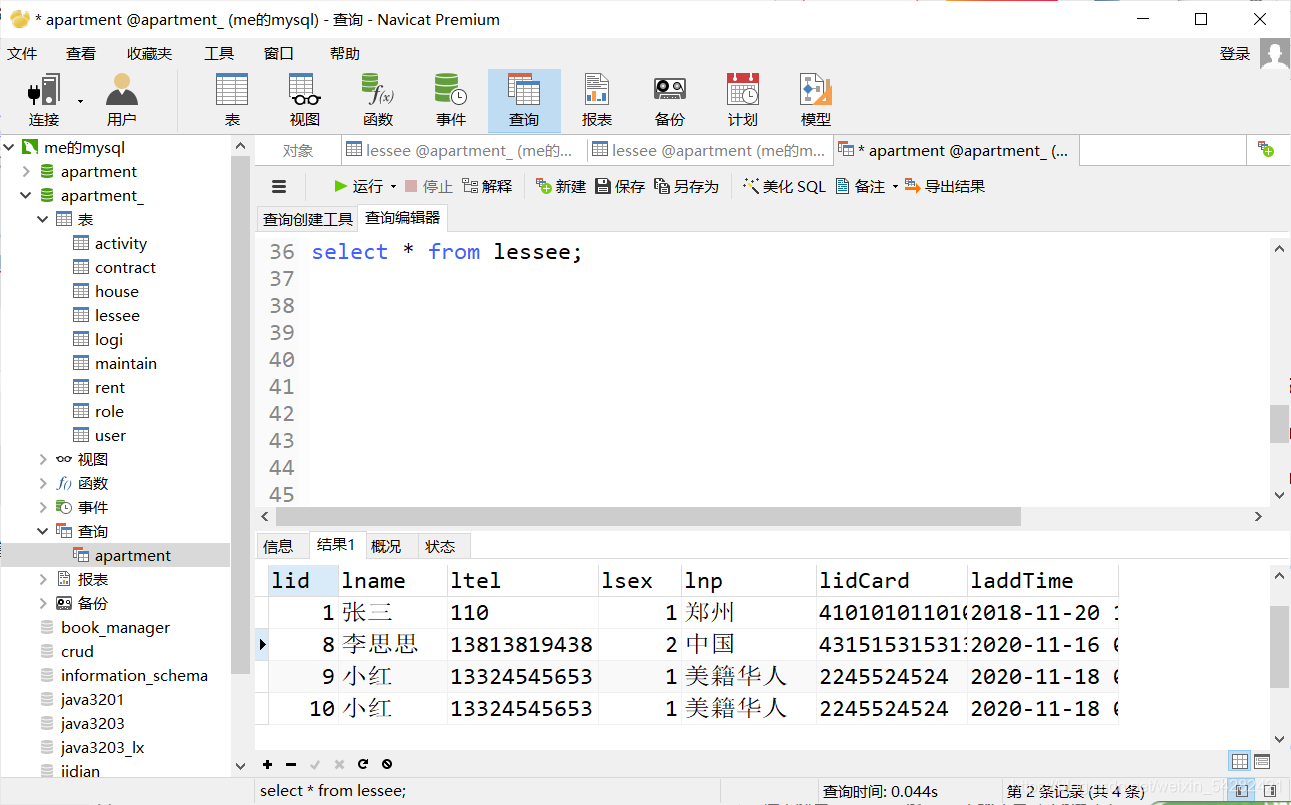The image size is (1291, 805).
Task: Open the 计划 (Schedule) toolbar icon
Action: [741, 95]
